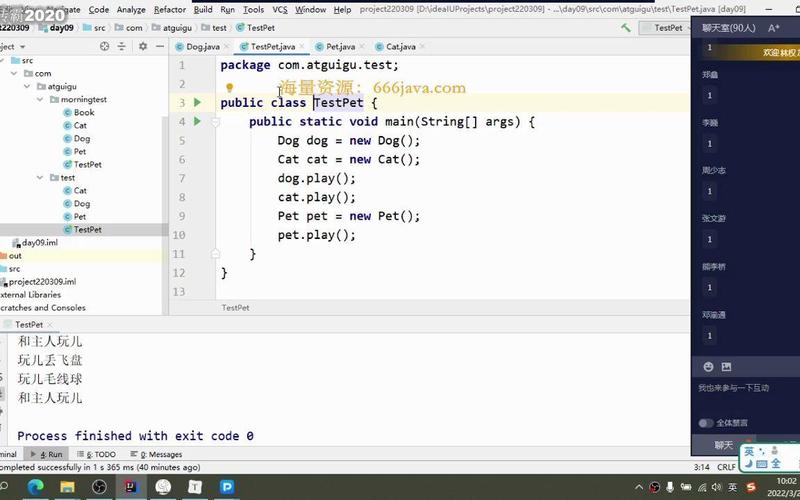This screenshot has width=800, height=500.
Task: Open Microsoft Edge from the taskbar
Action: coord(36,486)
